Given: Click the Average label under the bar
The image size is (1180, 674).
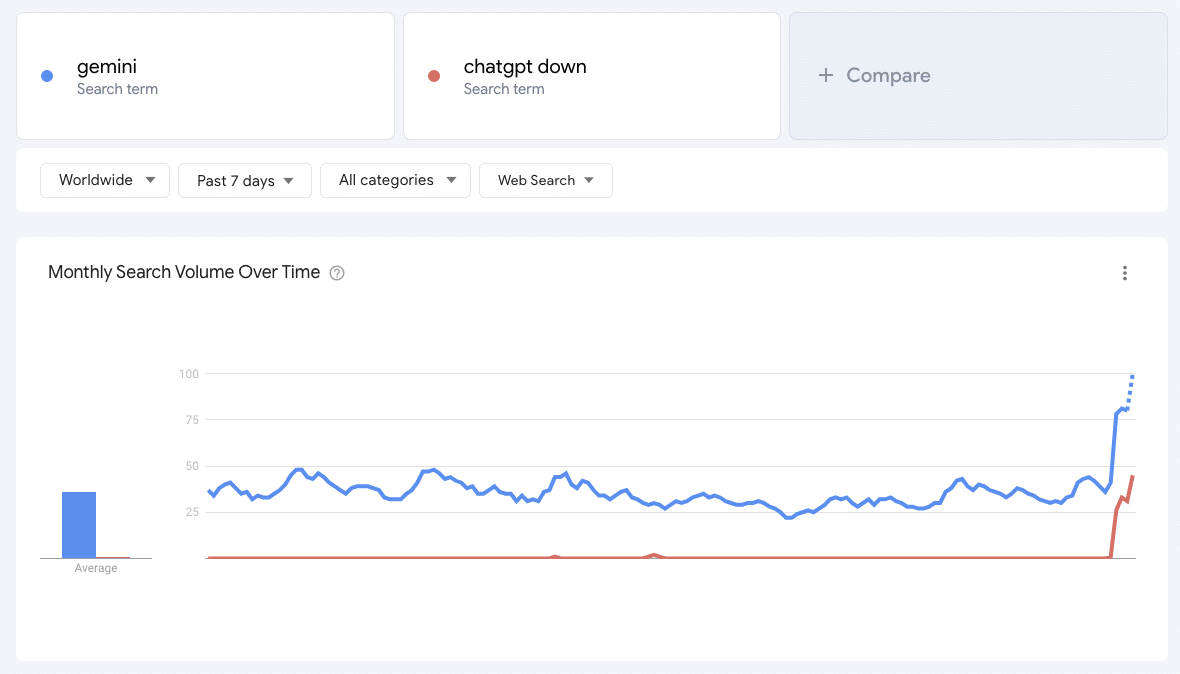Looking at the screenshot, I should coord(96,568).
